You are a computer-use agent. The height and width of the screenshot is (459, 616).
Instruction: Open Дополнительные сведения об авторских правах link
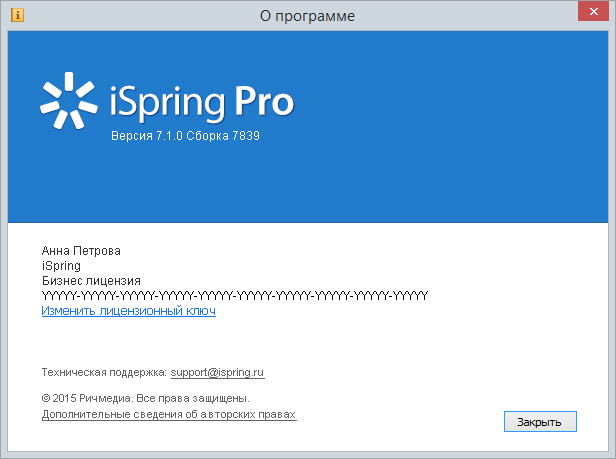coord(169,414)
